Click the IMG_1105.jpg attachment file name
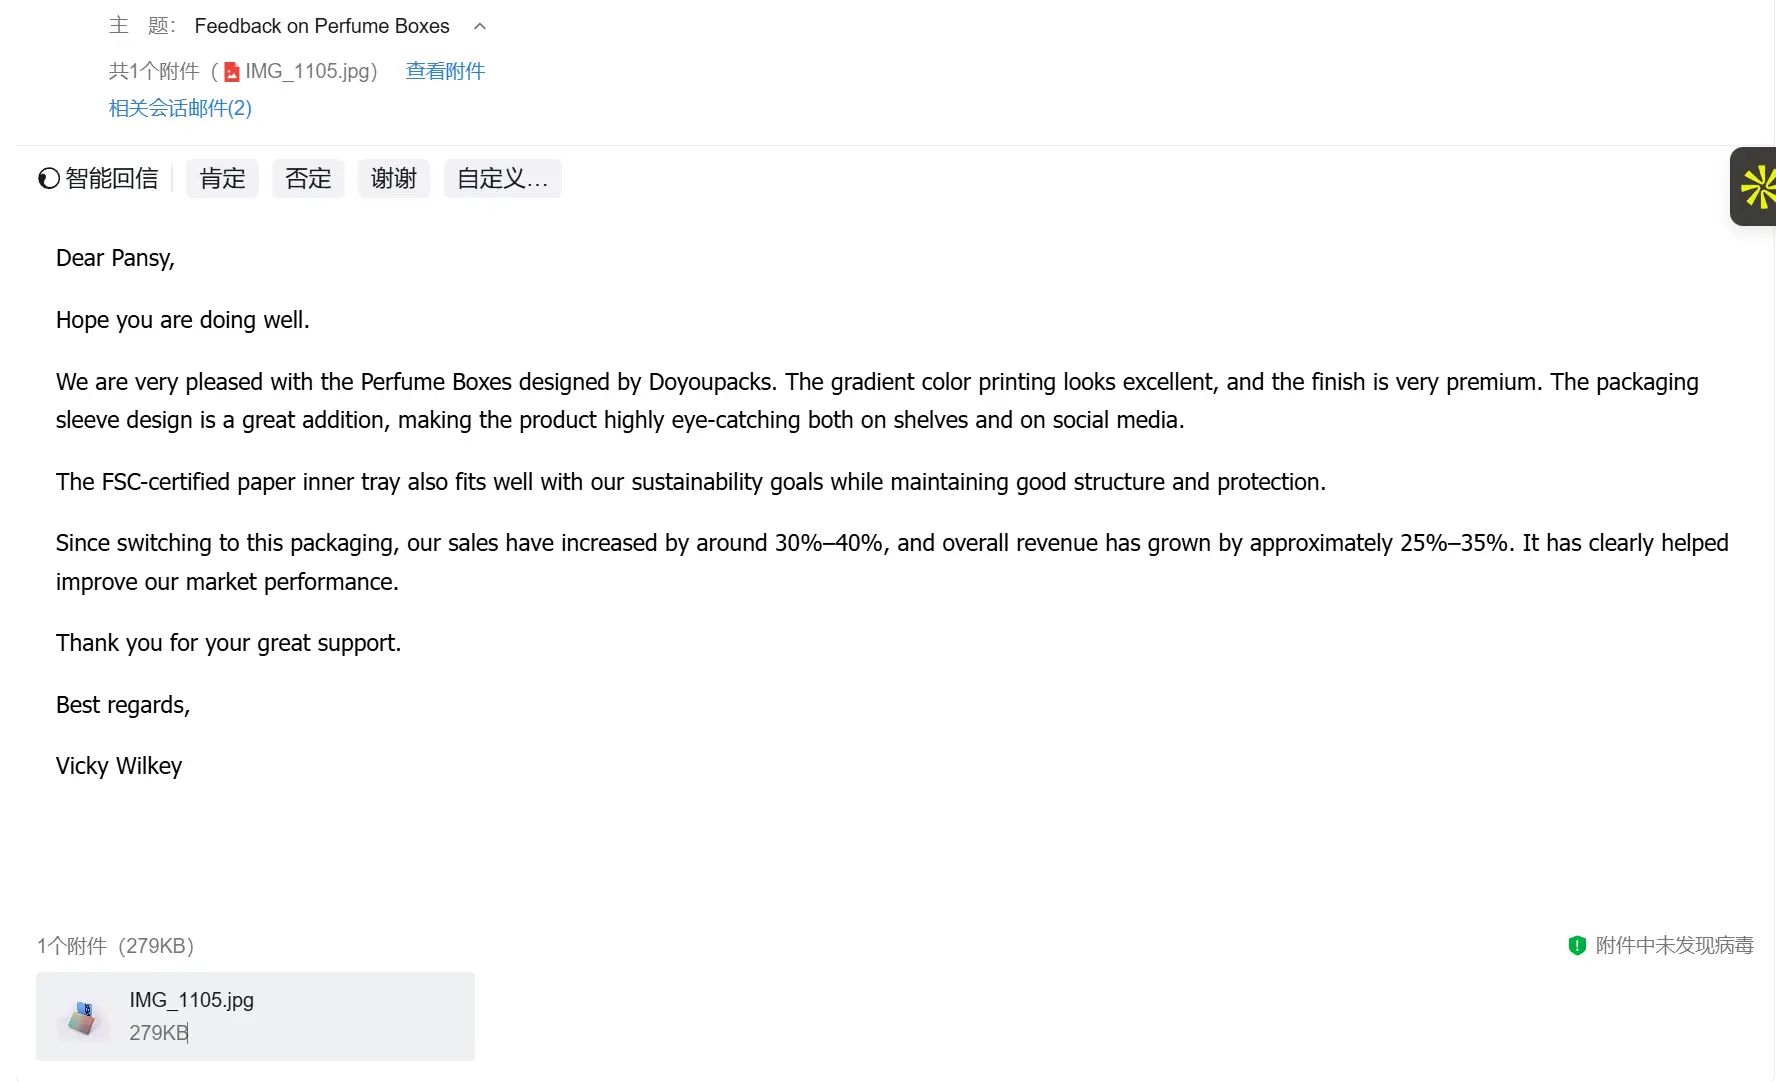 [191, 1000]
